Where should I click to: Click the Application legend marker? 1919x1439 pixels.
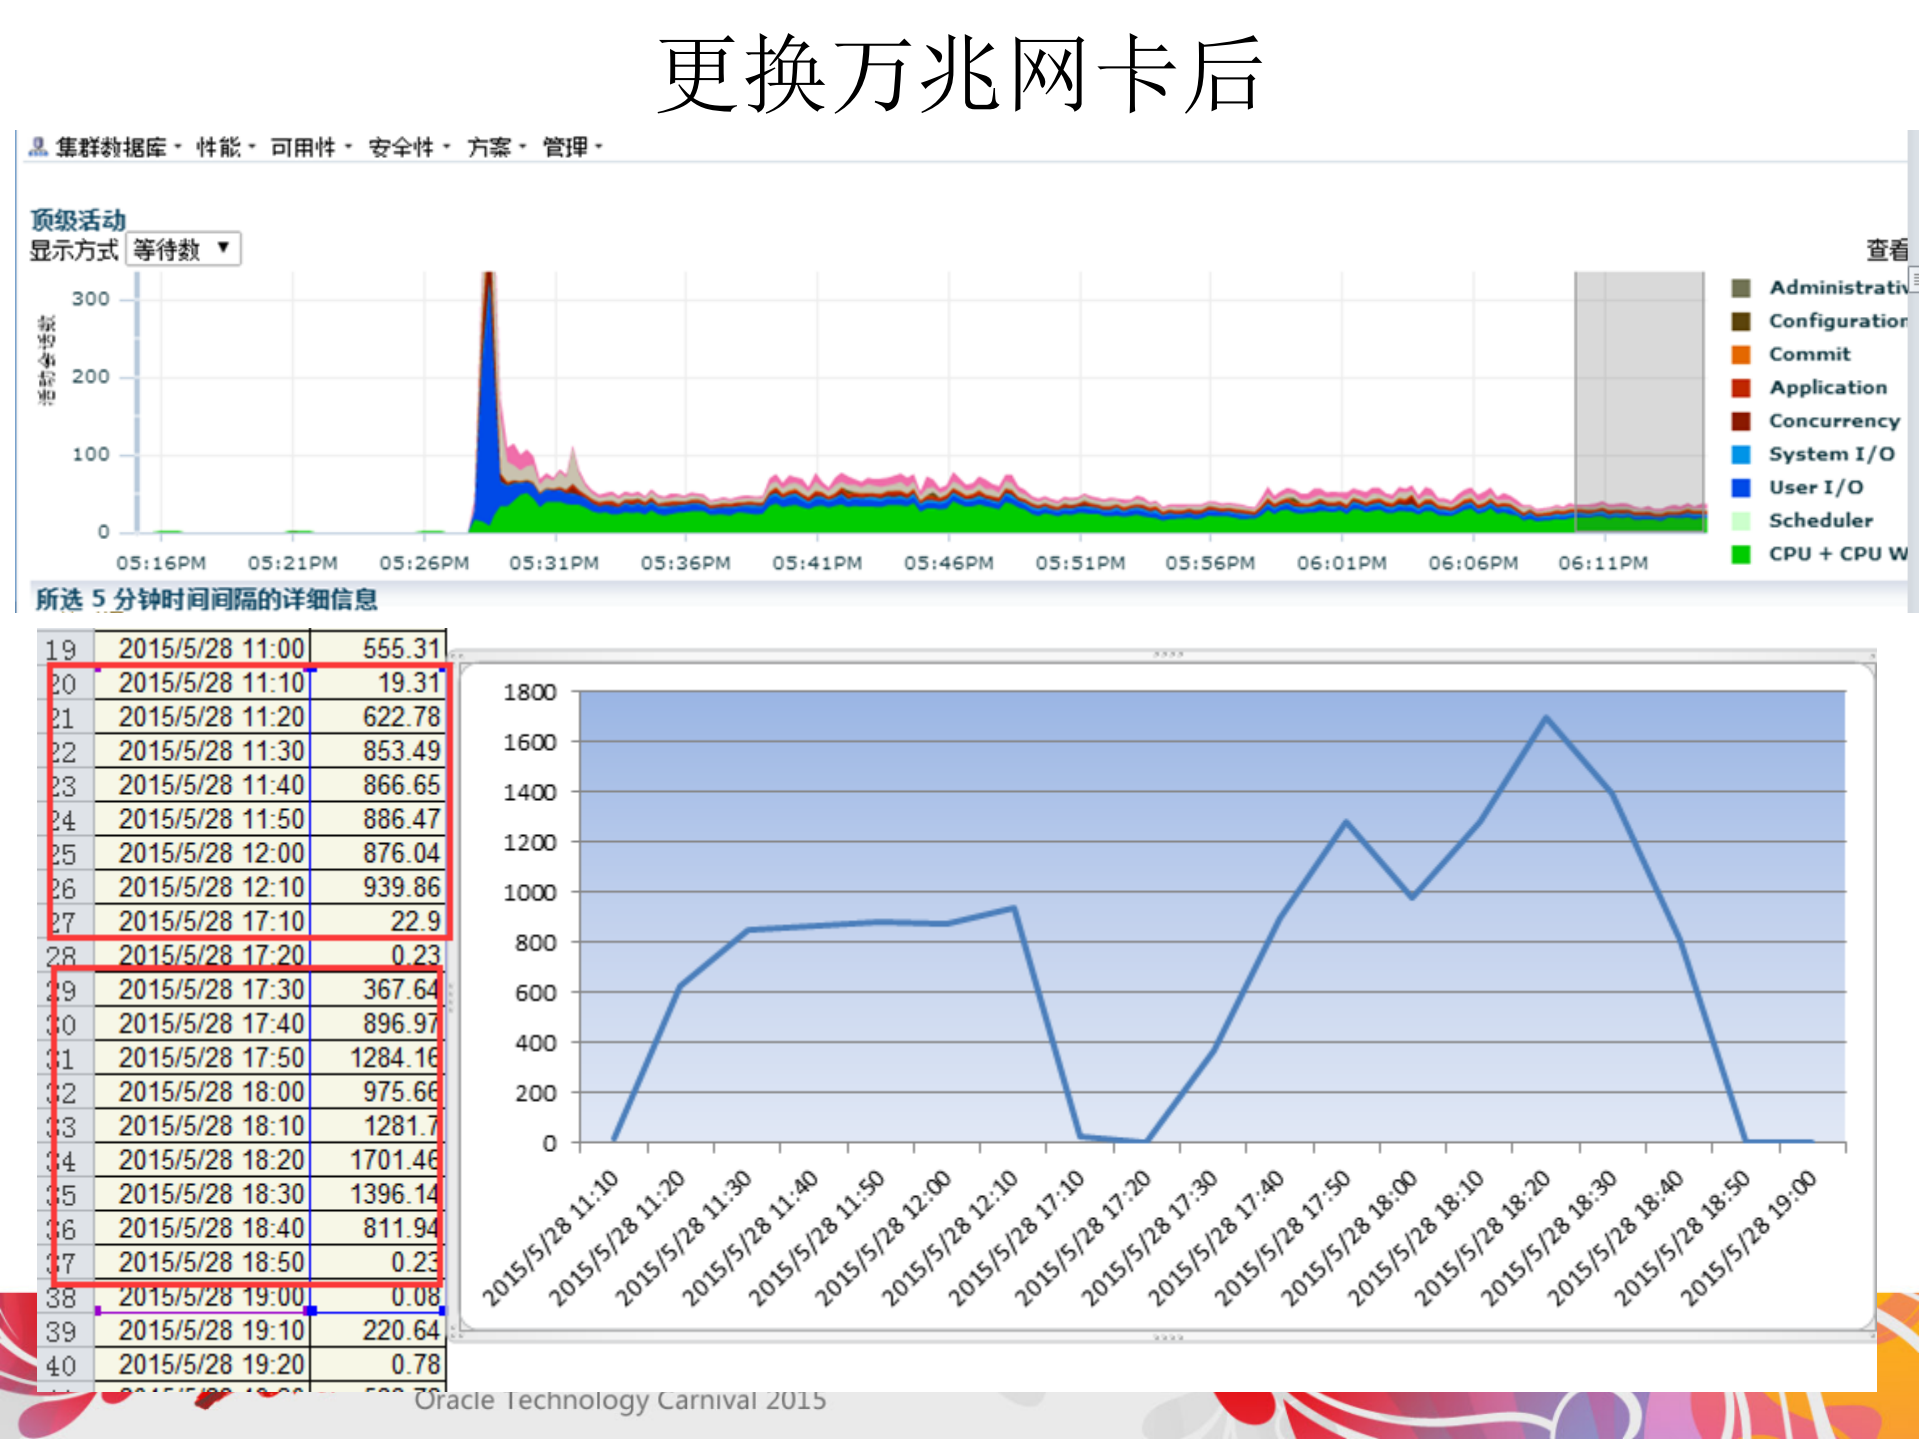click(x=1741, y=387)
